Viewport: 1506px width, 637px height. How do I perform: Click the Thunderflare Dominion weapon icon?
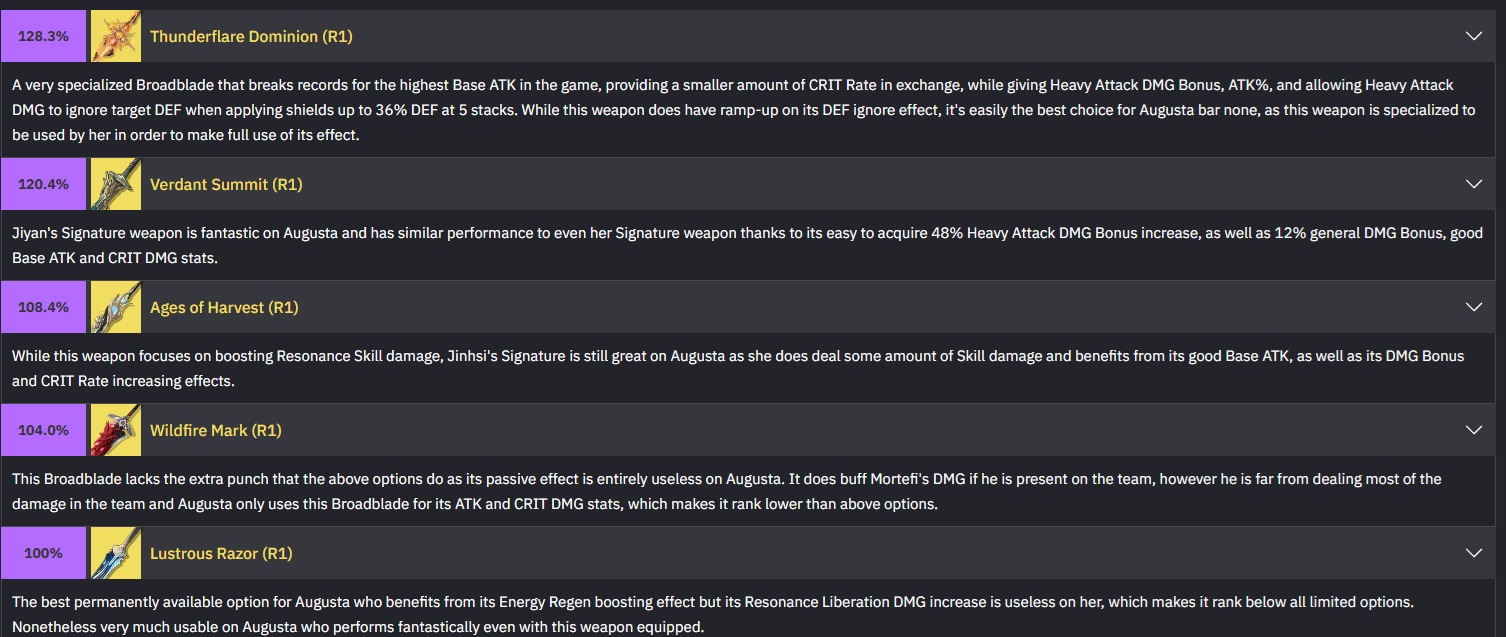(x=116, y=36)
